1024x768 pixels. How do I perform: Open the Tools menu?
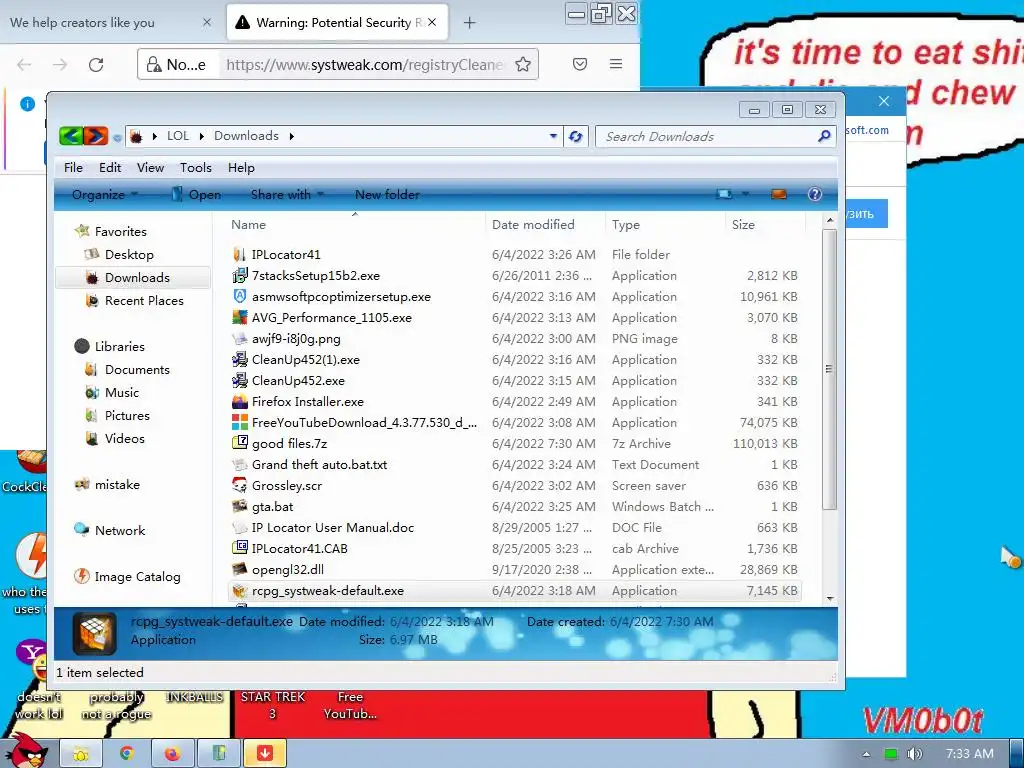(x=195, y=167)
